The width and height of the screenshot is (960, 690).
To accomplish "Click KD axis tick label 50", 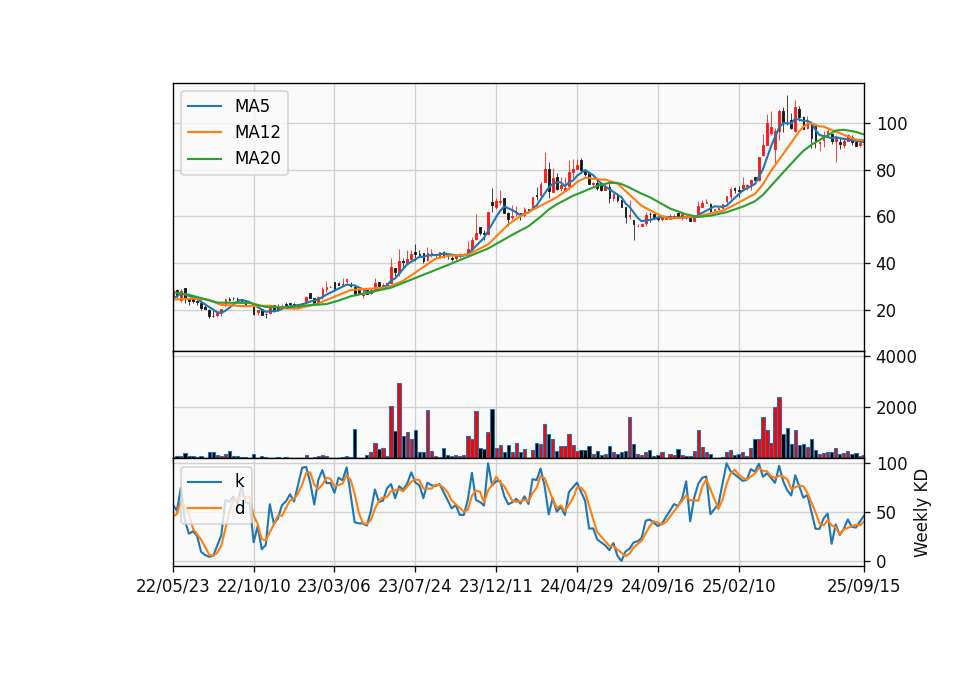I will 886,513.
